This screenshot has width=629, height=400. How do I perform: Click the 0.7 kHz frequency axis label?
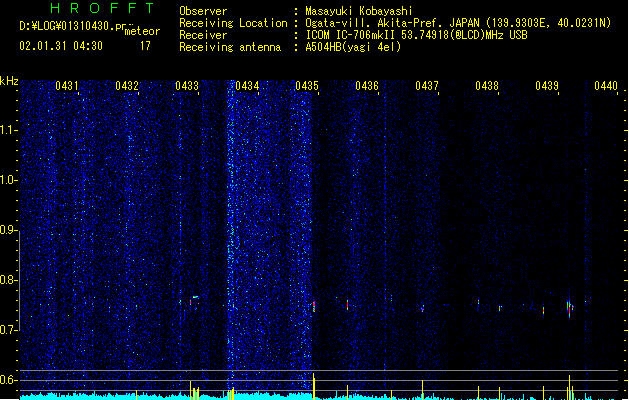[8, 330]
